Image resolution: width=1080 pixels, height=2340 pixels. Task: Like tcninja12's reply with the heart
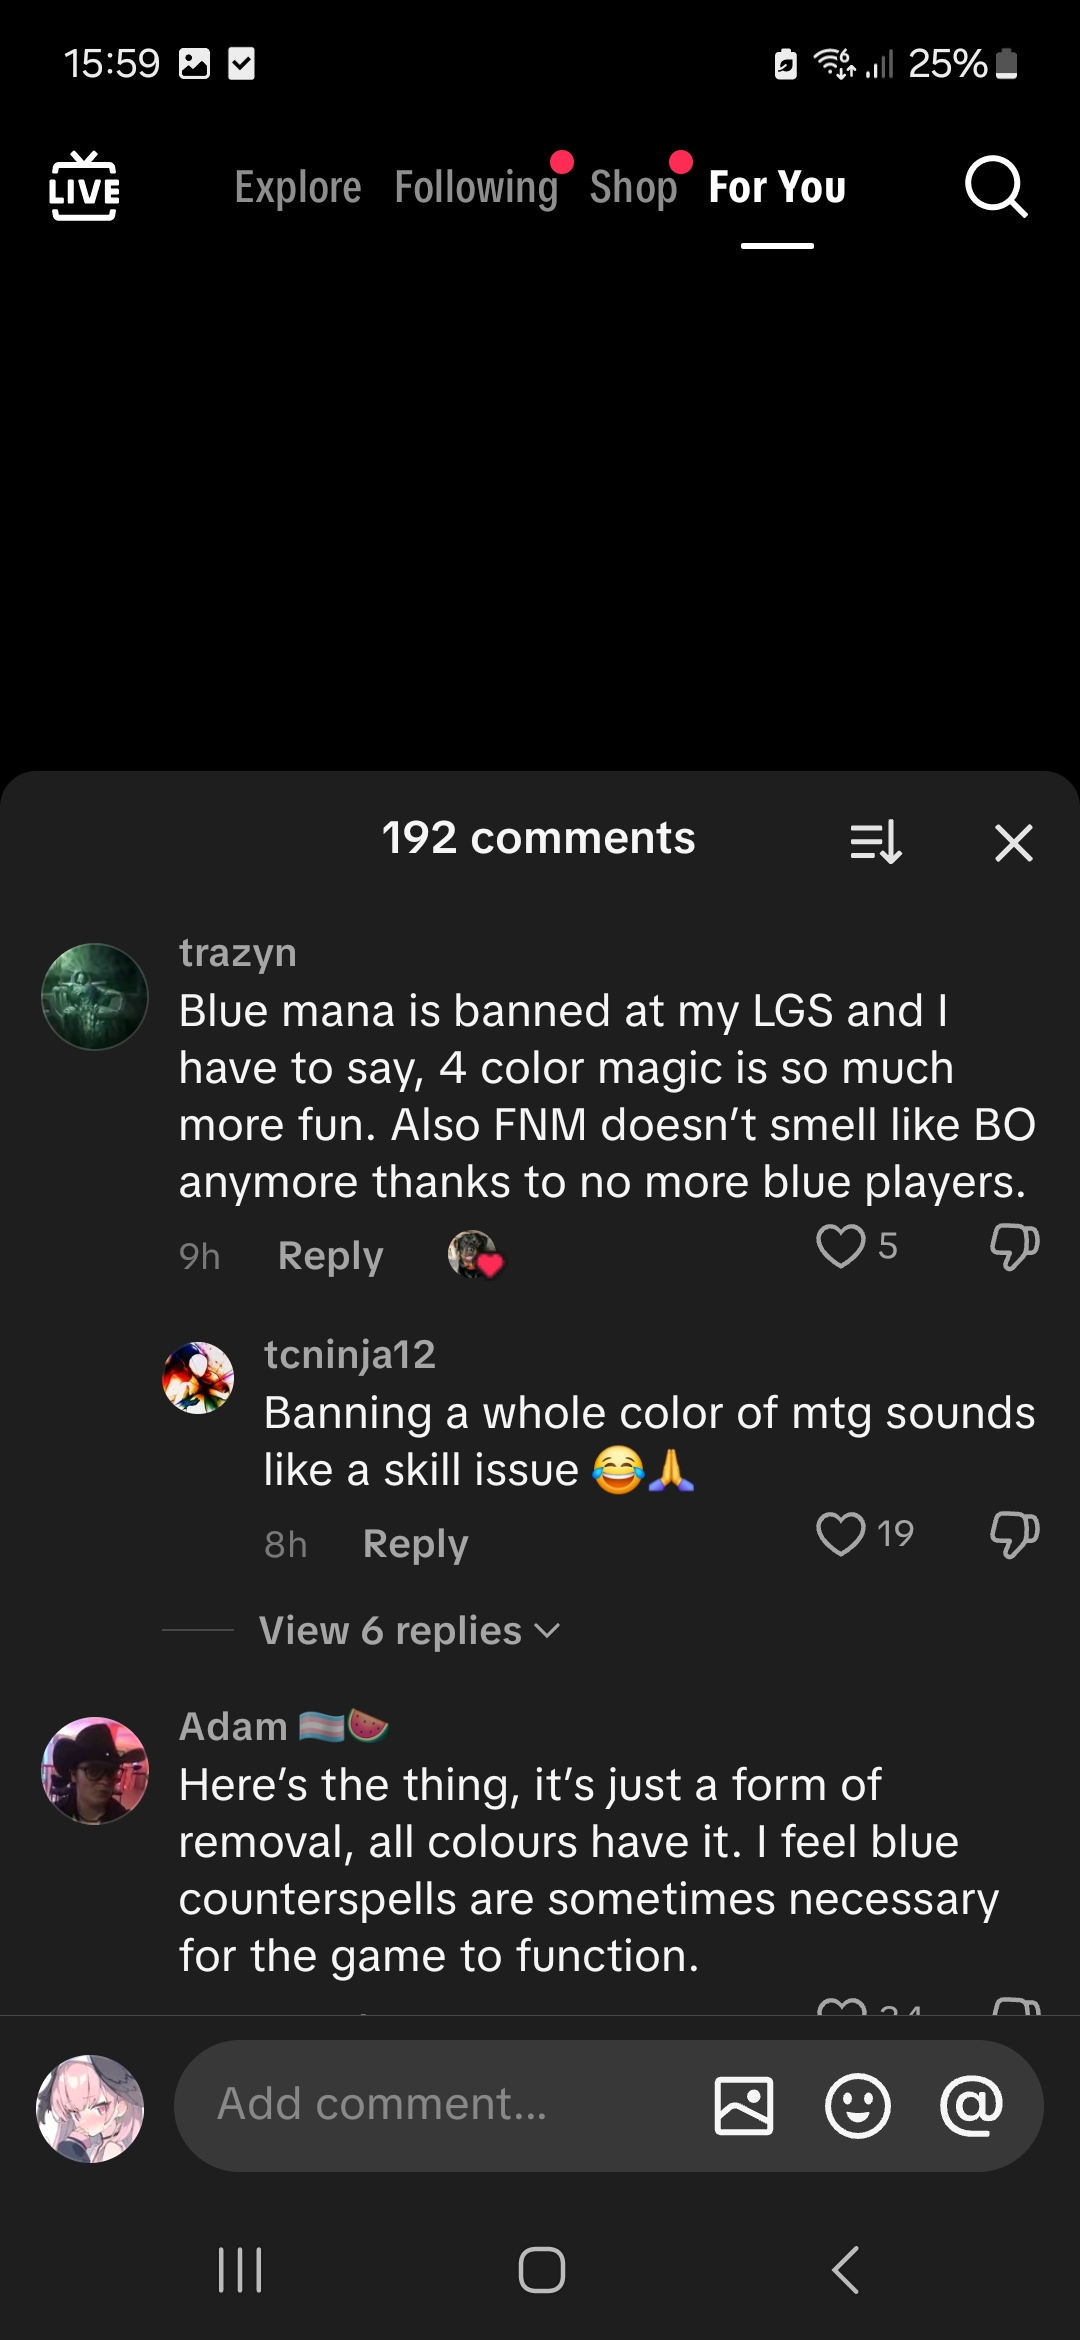click(841, 1534)
